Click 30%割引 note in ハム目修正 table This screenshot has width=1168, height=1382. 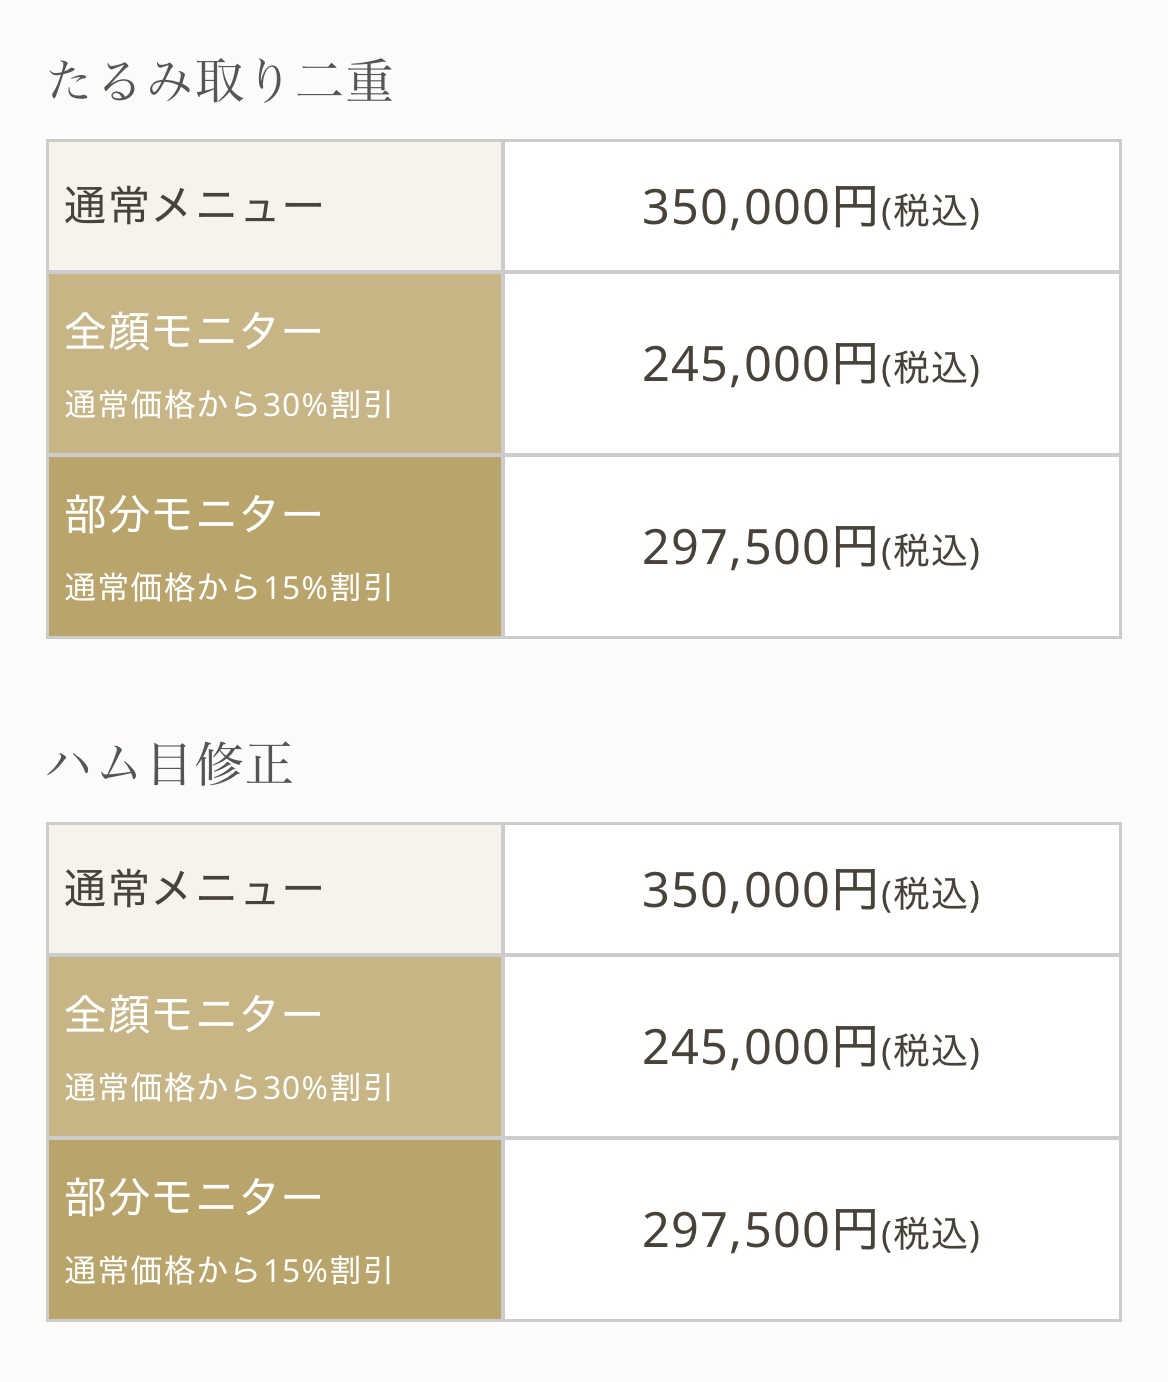point(228,1088)
